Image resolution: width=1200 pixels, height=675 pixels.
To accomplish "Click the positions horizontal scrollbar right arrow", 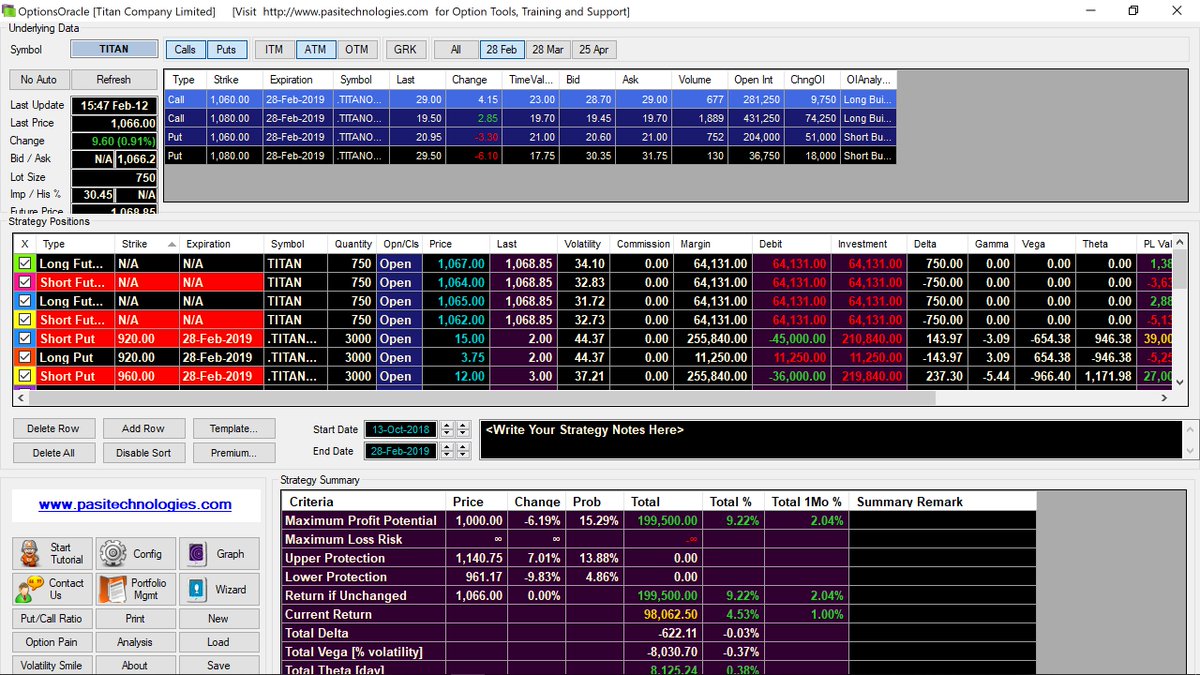I will click(1164, 397).
